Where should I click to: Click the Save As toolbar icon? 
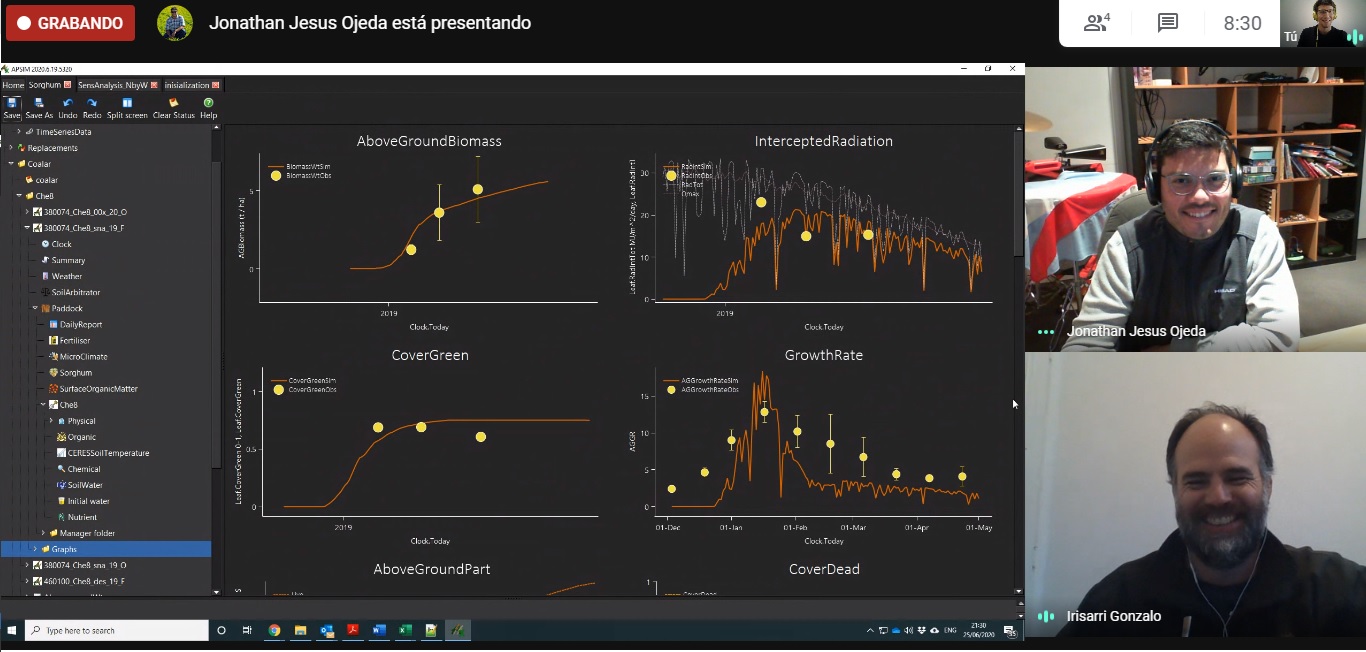pyautogui.click(x=39, y=102)
